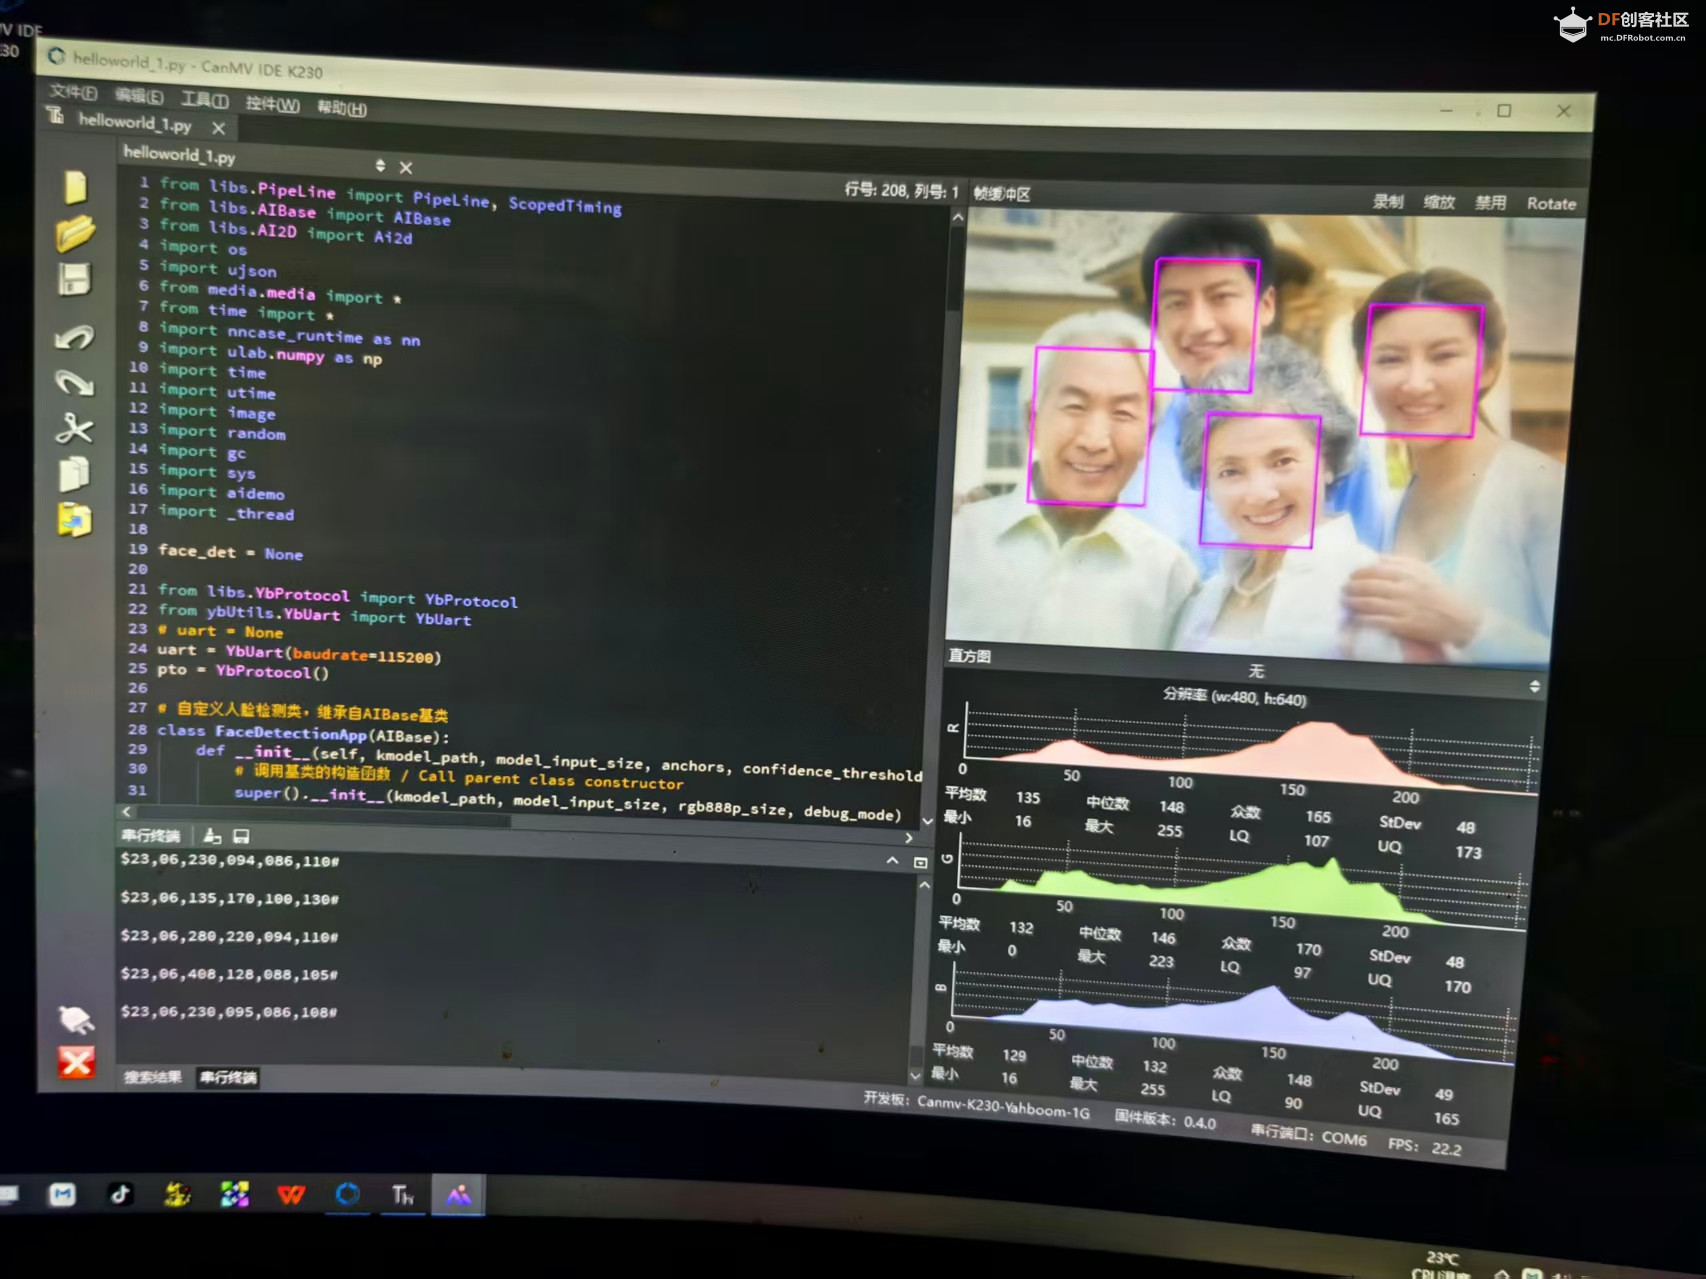
Task: Switch to the 搜索结果 tab
Action: tap(153, 1077)
